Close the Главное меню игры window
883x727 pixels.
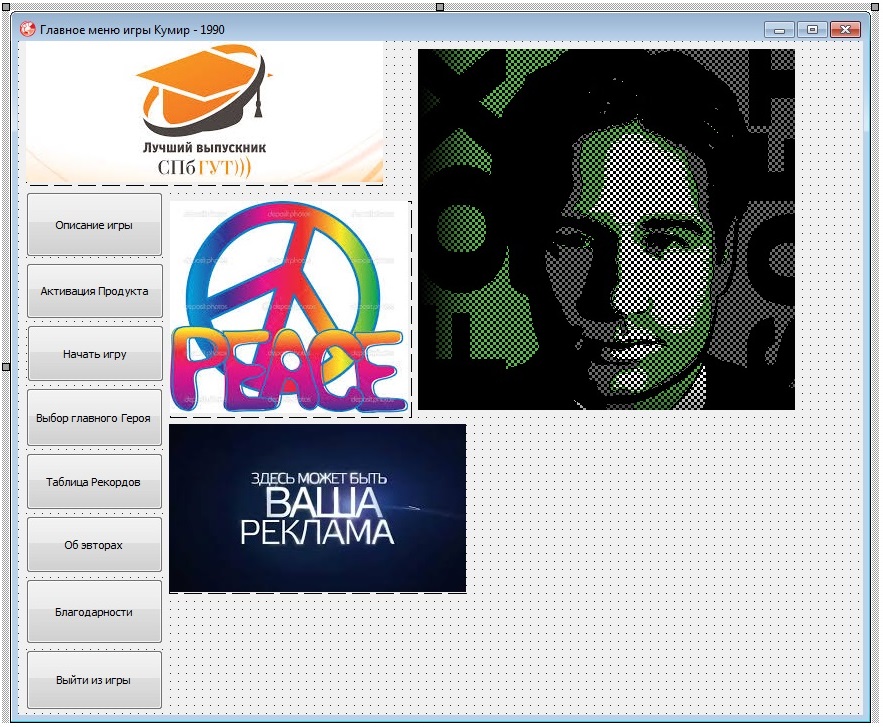(x=845, y=30)
